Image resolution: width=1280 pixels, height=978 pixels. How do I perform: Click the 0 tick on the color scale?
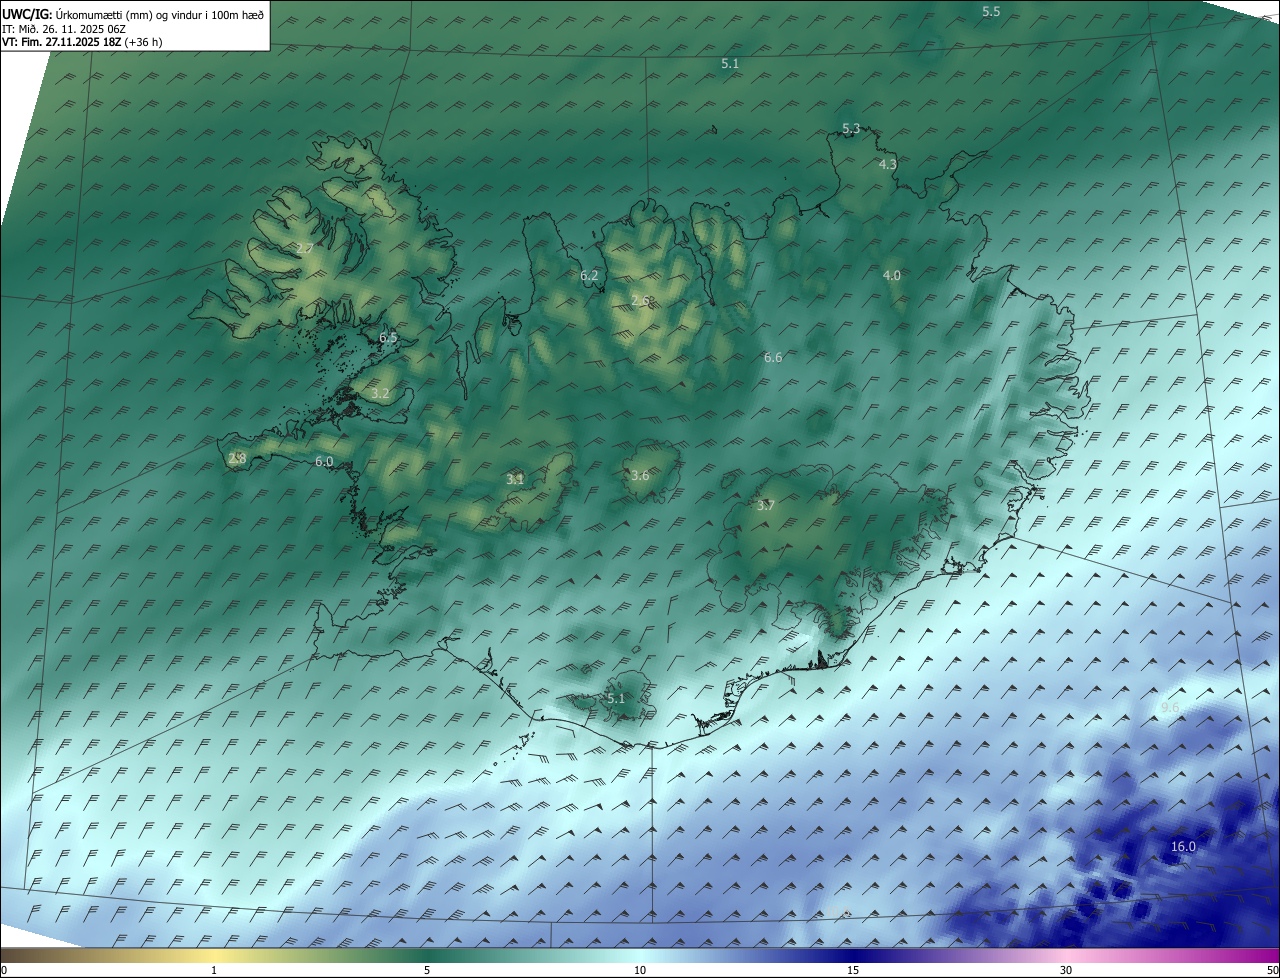click(x=4, y=970)
